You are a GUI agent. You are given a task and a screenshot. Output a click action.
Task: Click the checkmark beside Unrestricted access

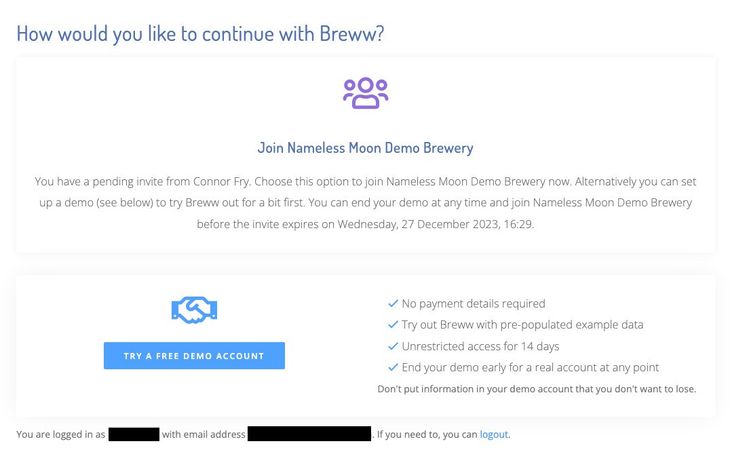tap(392, 346)
